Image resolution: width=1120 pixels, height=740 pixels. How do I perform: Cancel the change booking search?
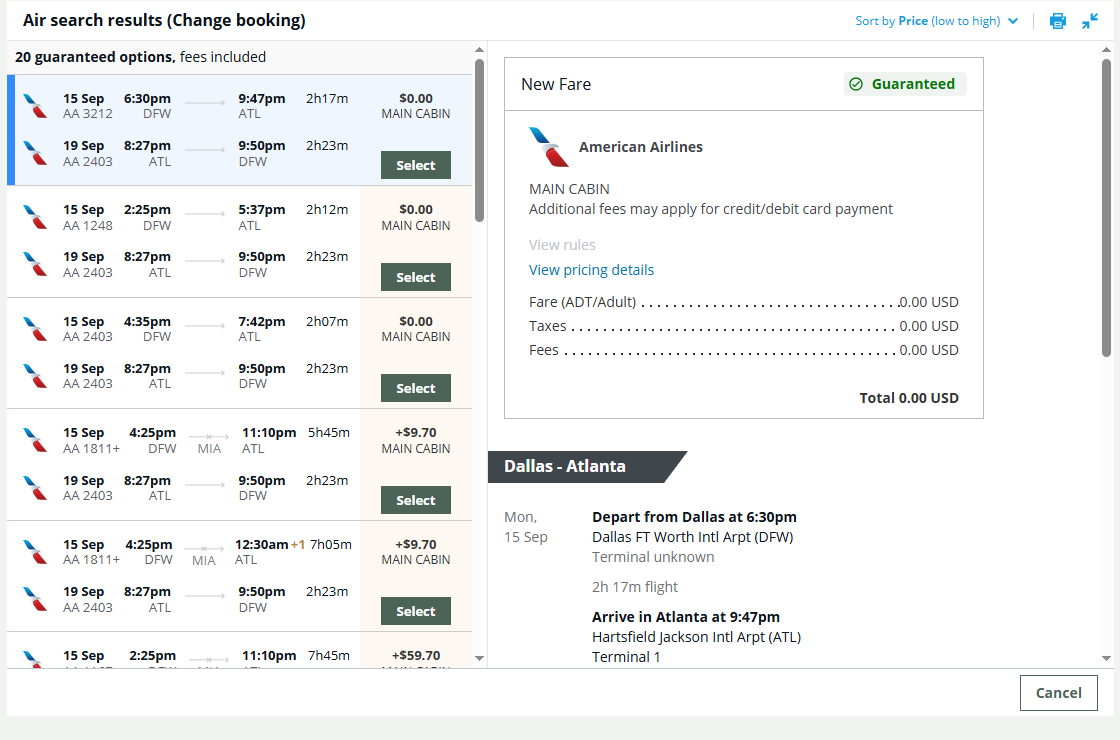pyautogui.click(x=1059, y=693)
